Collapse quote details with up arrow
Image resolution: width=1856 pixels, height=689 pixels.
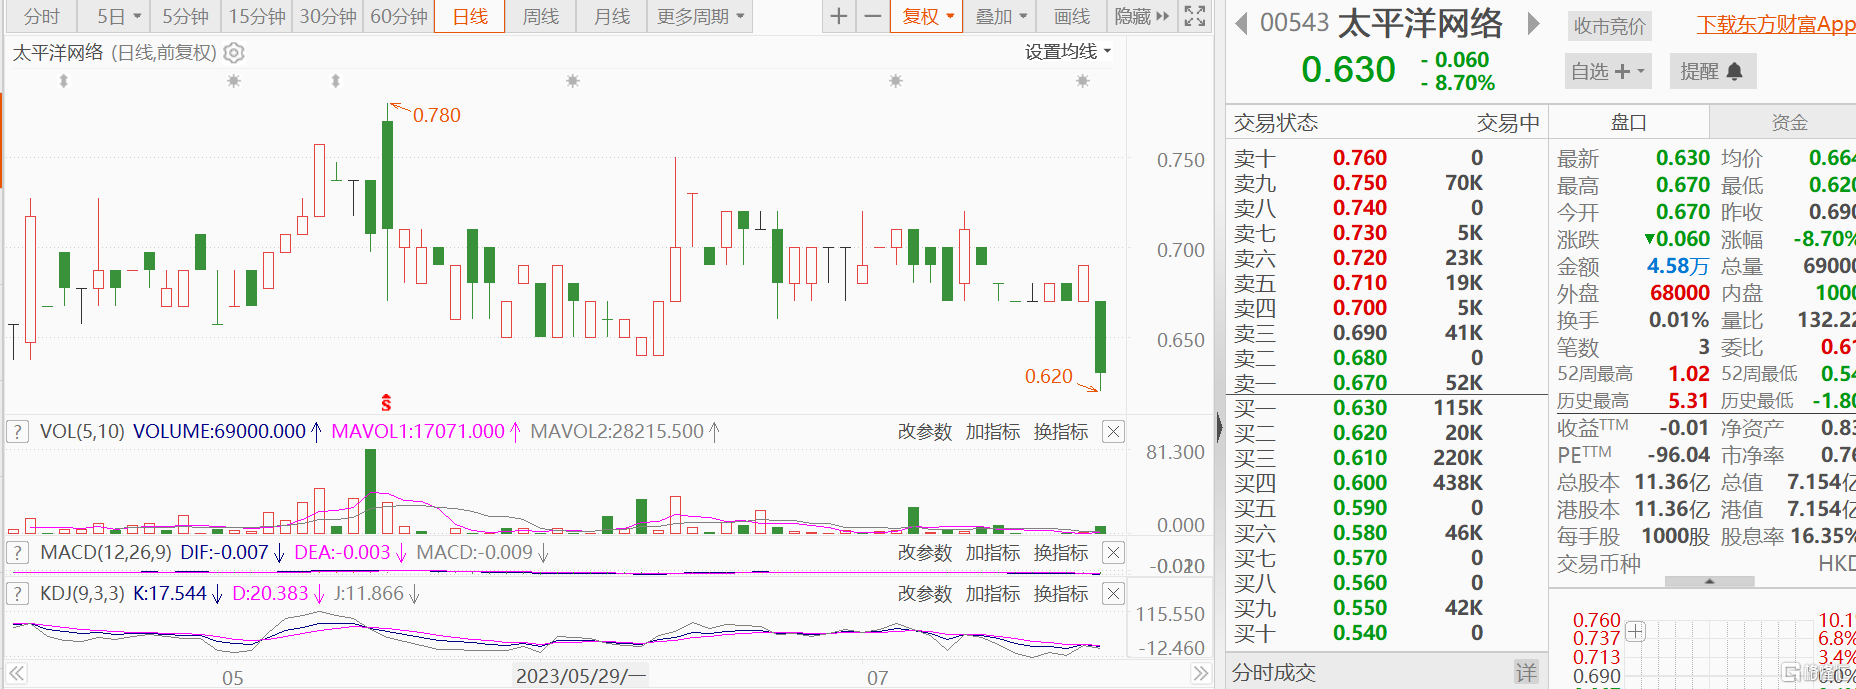(x=1709, y=581)
